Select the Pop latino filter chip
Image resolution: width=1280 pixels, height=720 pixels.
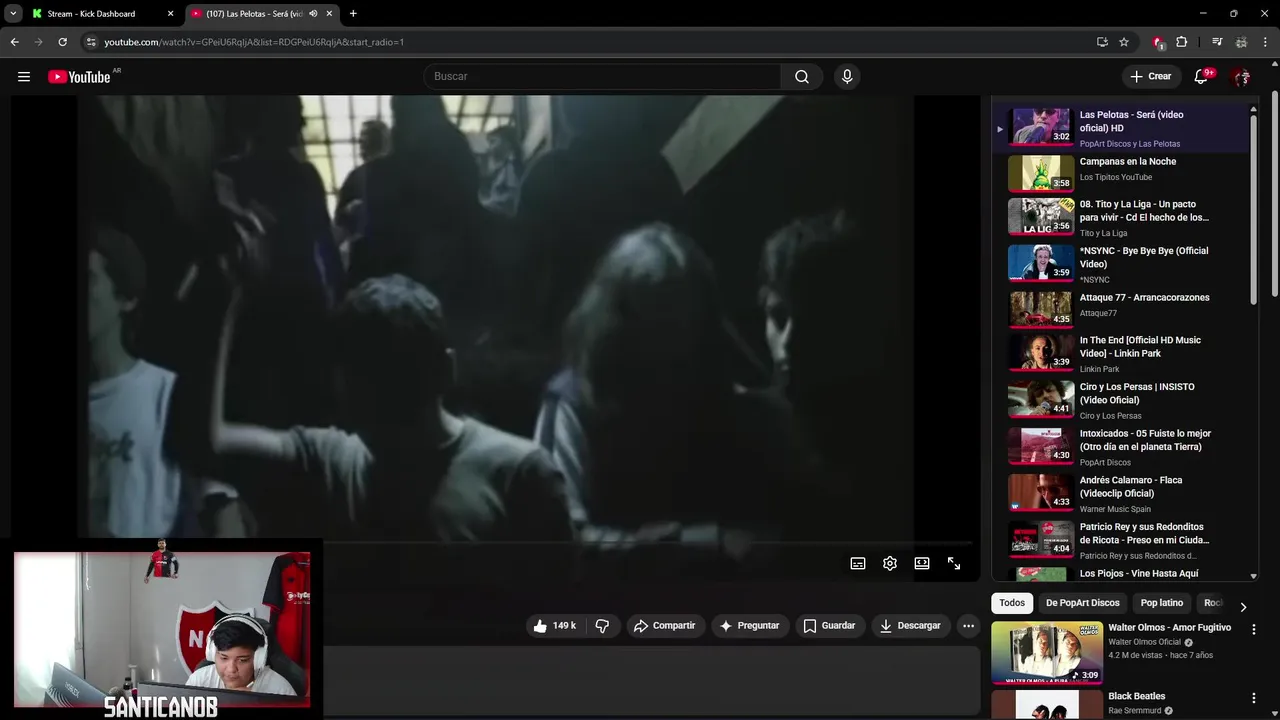coord(1162,603)
